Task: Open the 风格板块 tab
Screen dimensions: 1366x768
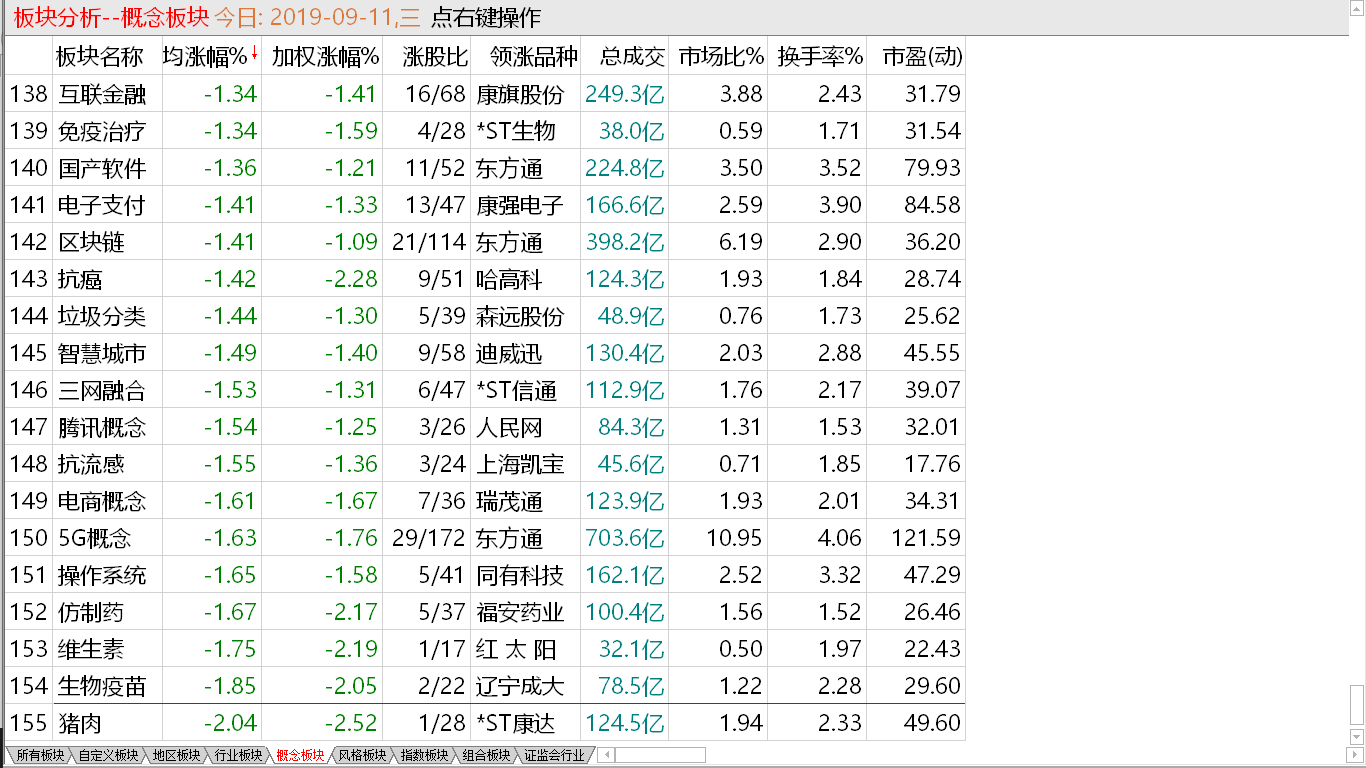Action: (x=362, y=755)
